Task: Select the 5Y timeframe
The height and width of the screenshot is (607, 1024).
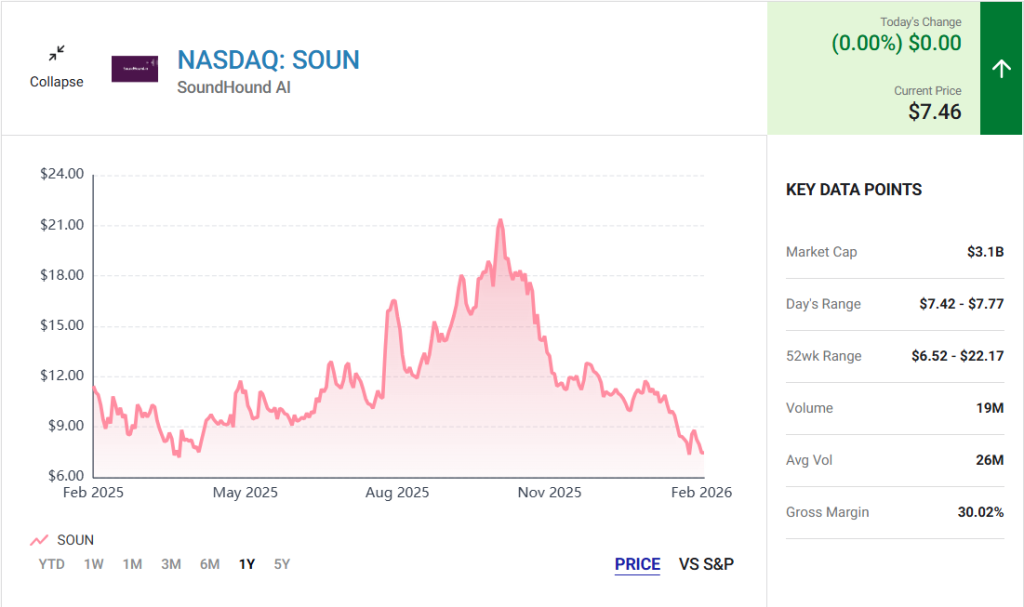Action: pyautogui.click(x=281, y=564)
